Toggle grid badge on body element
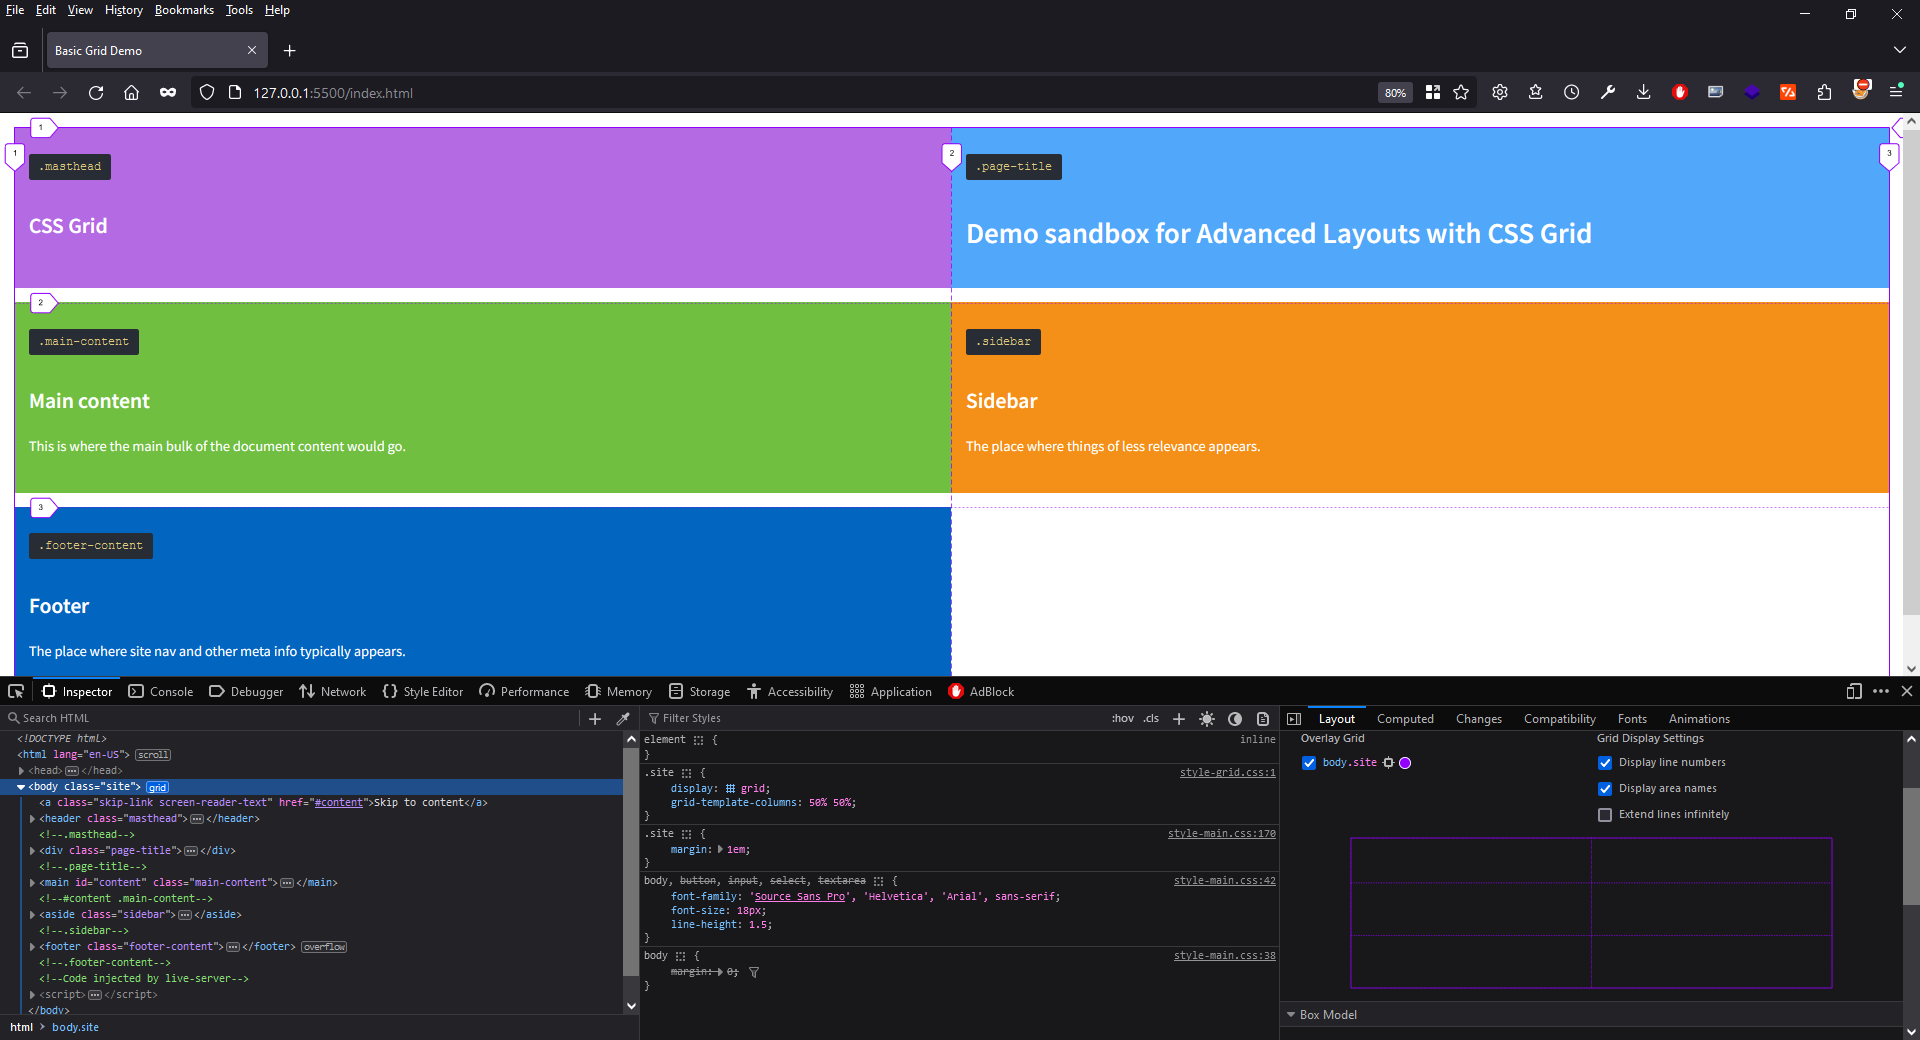The width and height of the screenshot is (1920, 1040). tap(158, 787)
